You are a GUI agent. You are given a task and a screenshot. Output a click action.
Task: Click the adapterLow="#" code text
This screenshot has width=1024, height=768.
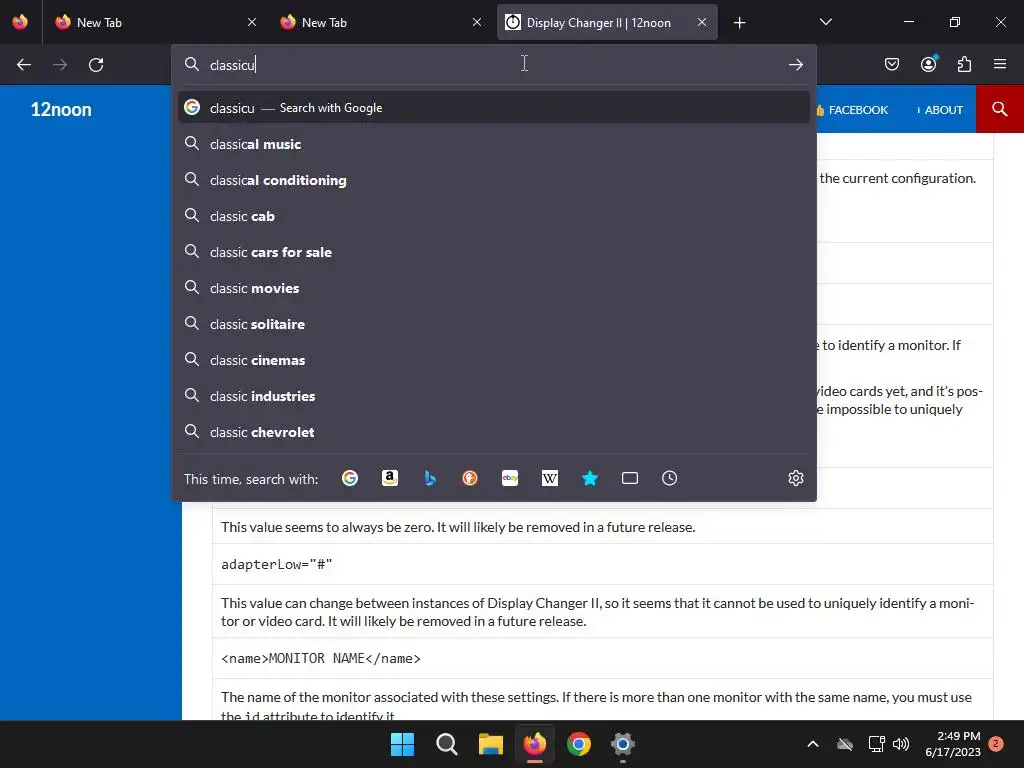pyautogui.click(x=277, y=564)
